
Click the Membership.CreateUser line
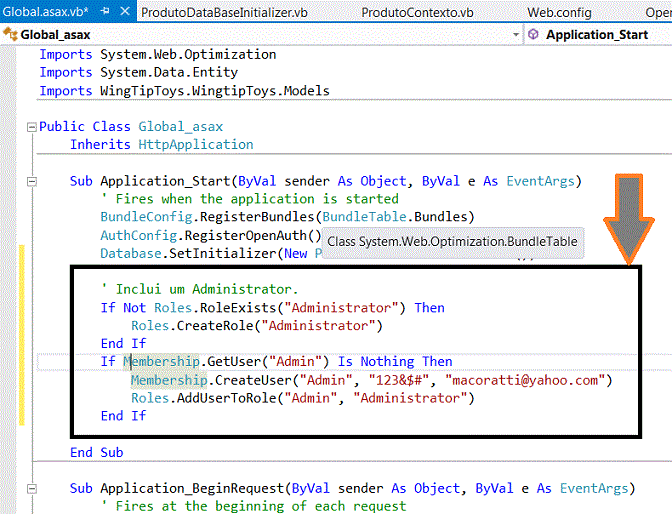click(372, 380)
